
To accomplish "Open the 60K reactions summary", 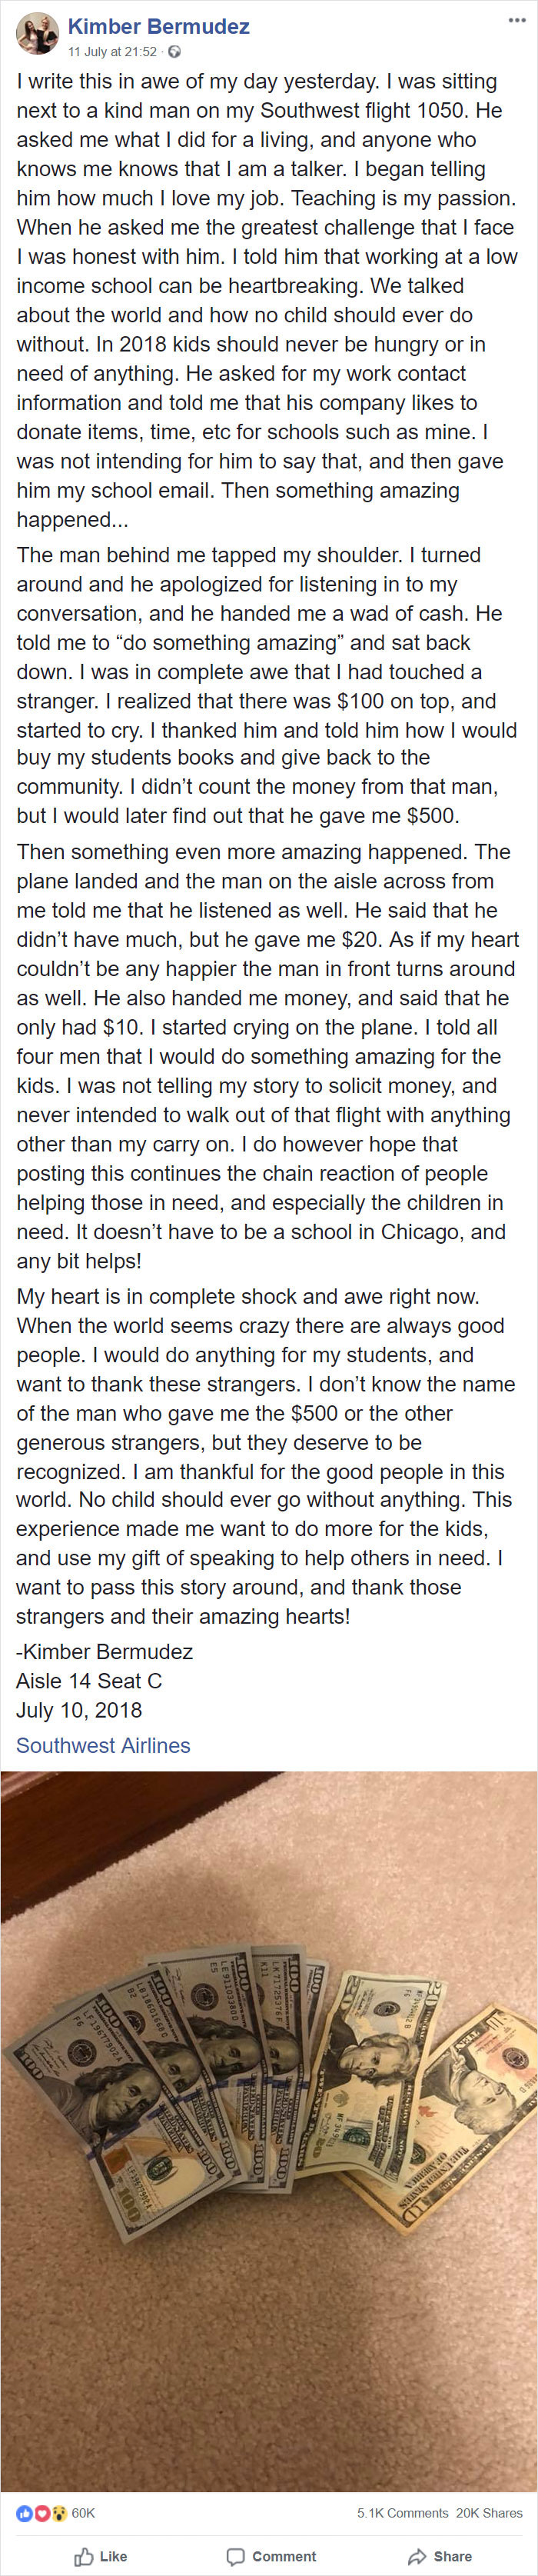I will click(x=82, y=2513).
